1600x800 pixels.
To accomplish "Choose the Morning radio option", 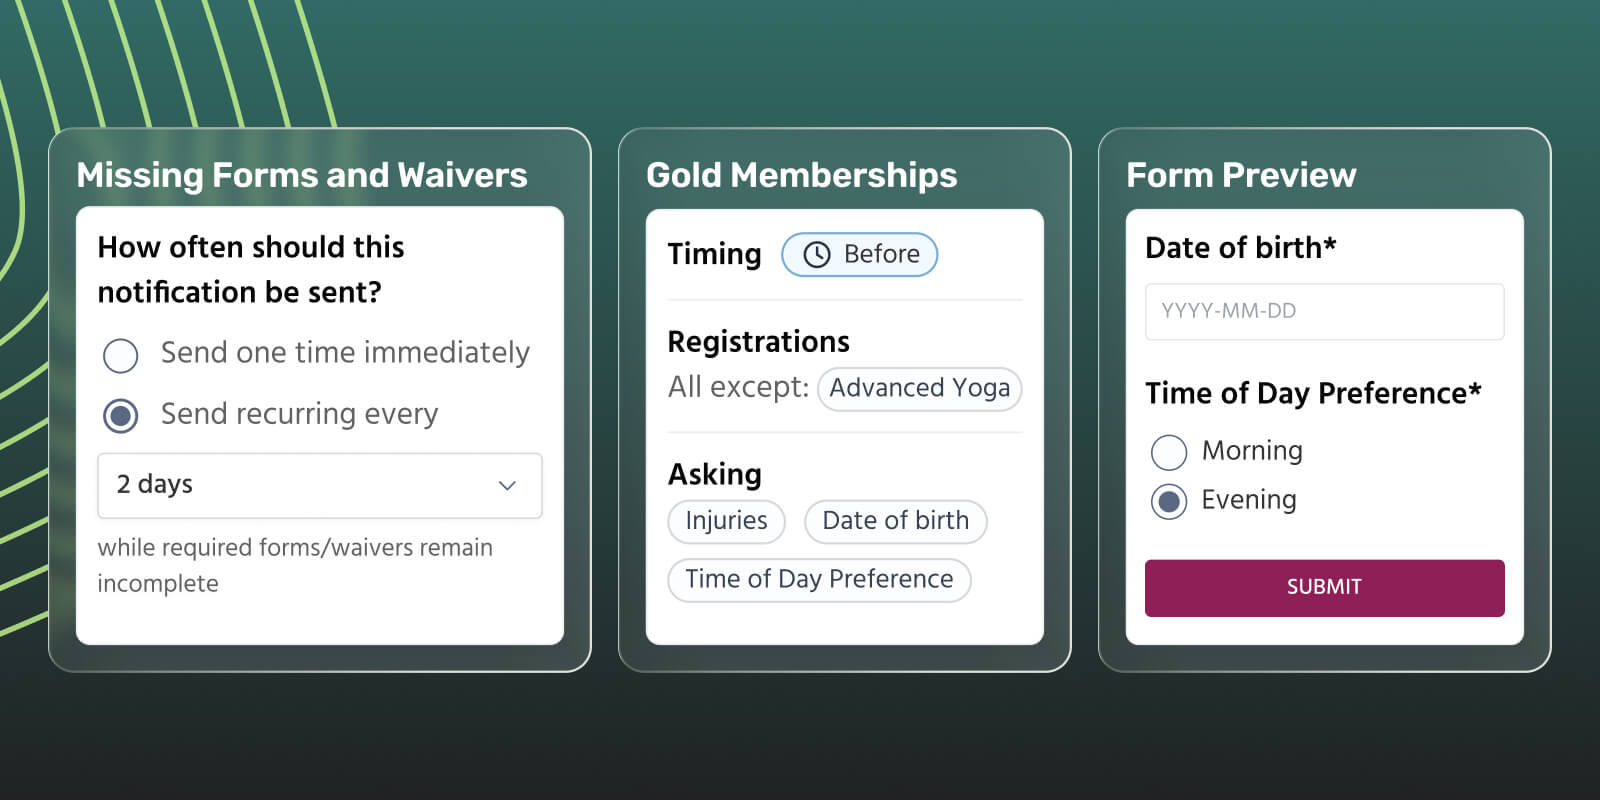I will tap(1169, 452).
